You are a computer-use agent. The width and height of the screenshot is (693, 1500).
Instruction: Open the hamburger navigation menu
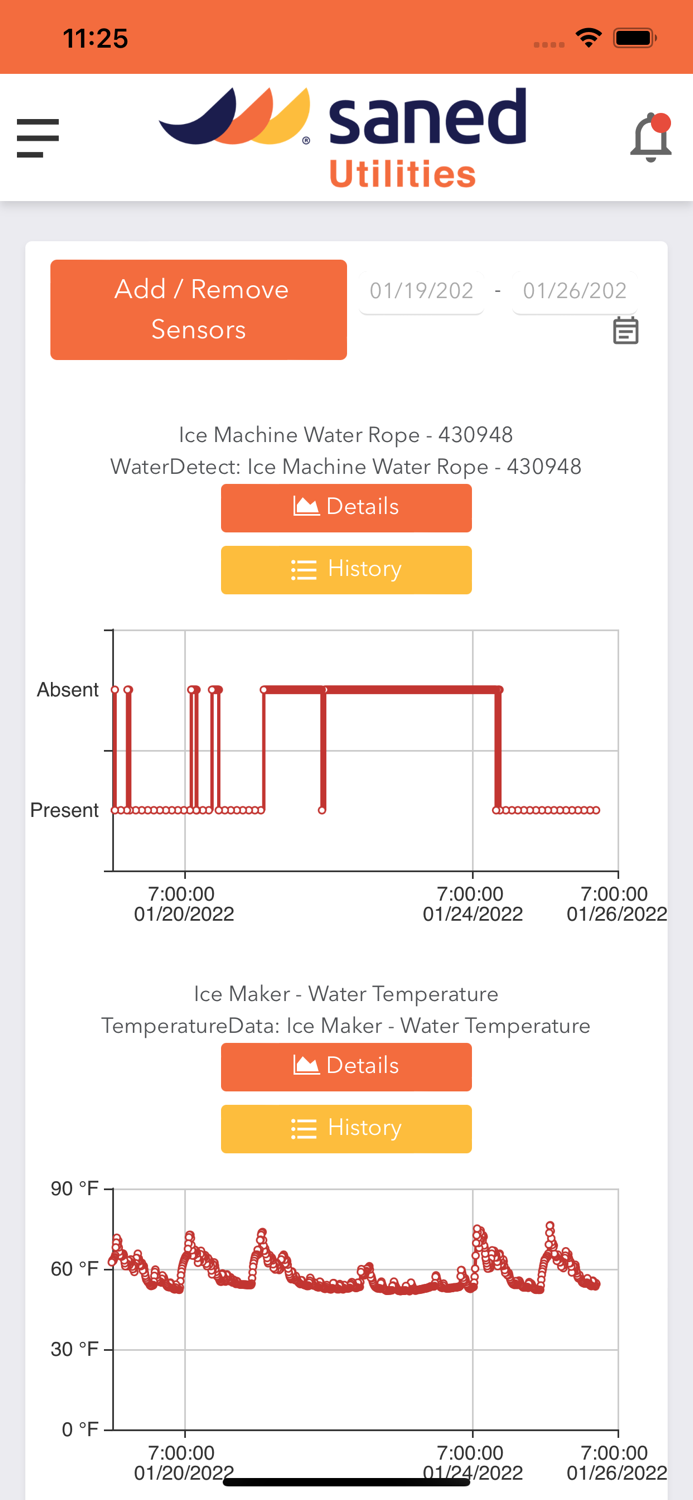[37, 138]
